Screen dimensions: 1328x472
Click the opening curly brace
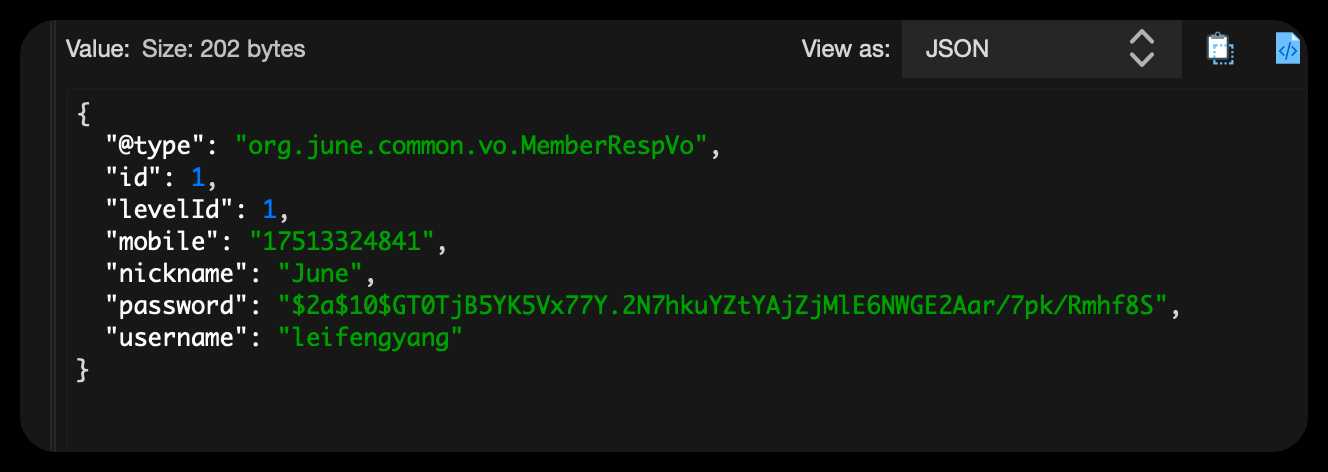tap(83, 115)
